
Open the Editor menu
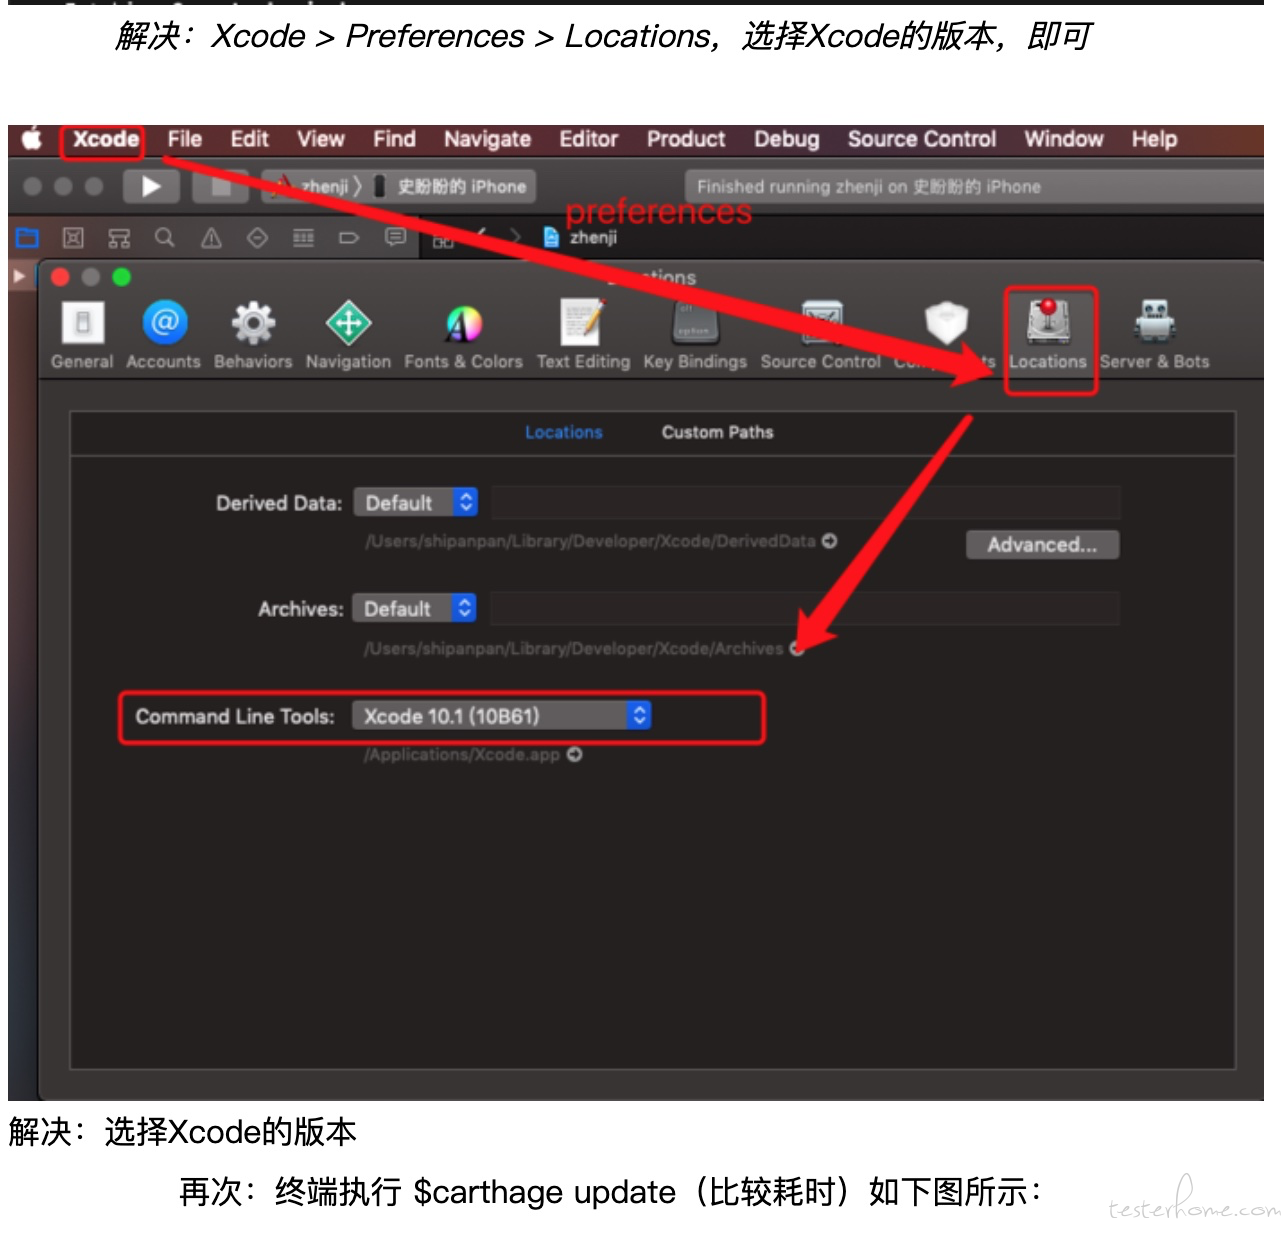588,139
